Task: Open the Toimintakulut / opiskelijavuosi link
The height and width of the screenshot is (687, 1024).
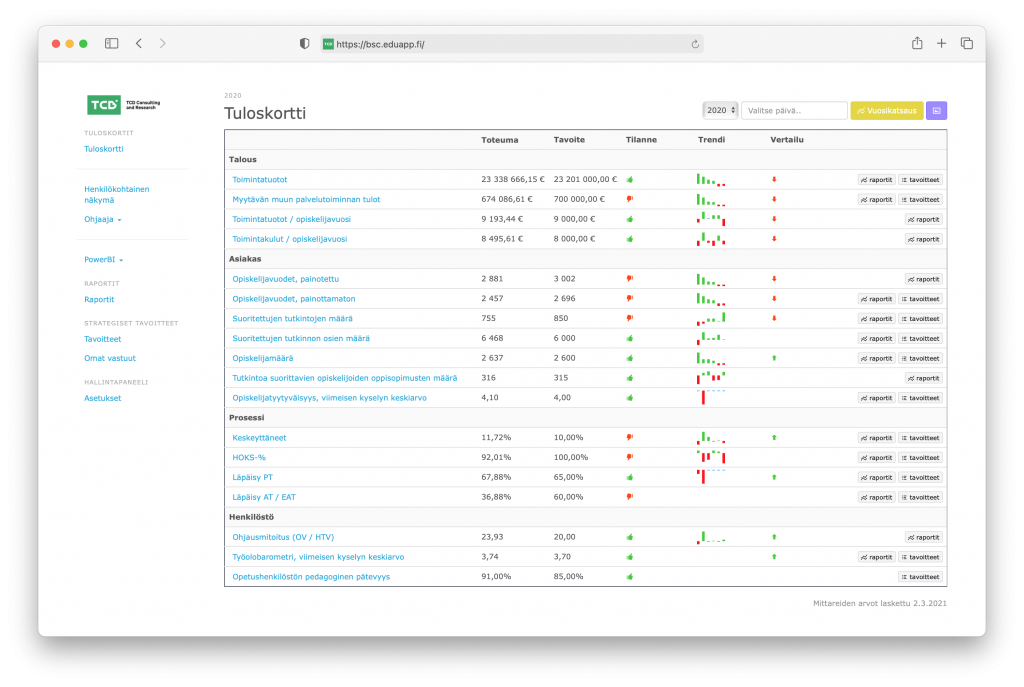Action: pyautogui.click(x=289, y=239)
